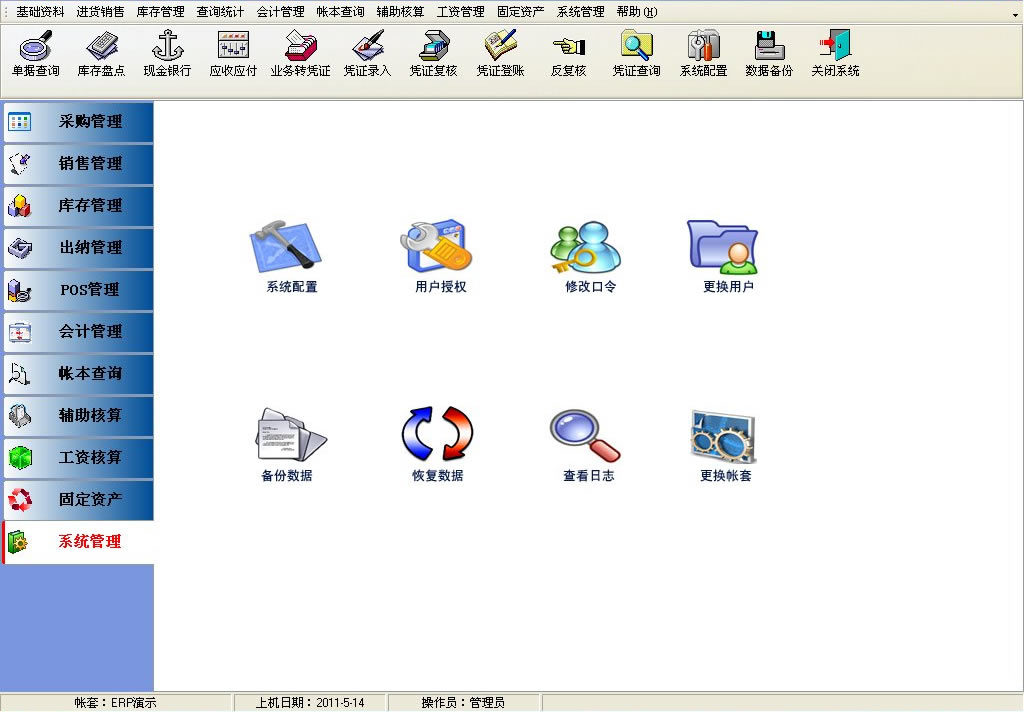1024x712 pixels.
Task: Open 修改口令 users-and-key icon
Action: (590, 255)
